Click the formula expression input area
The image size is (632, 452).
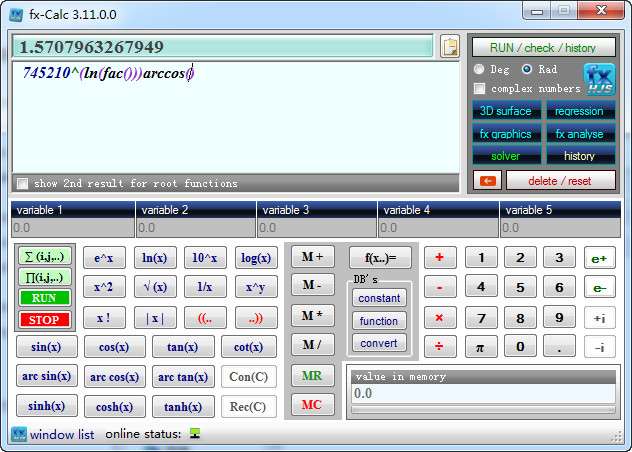236,117
